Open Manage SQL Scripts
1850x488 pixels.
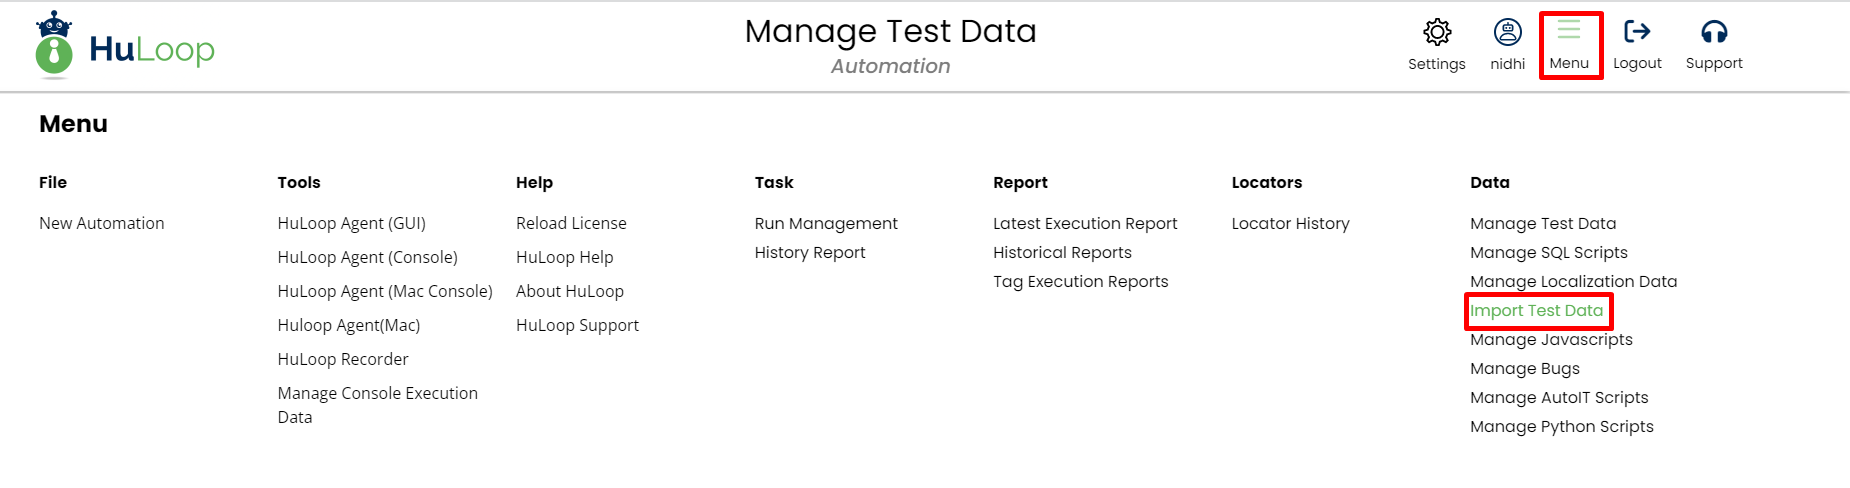1549,252
